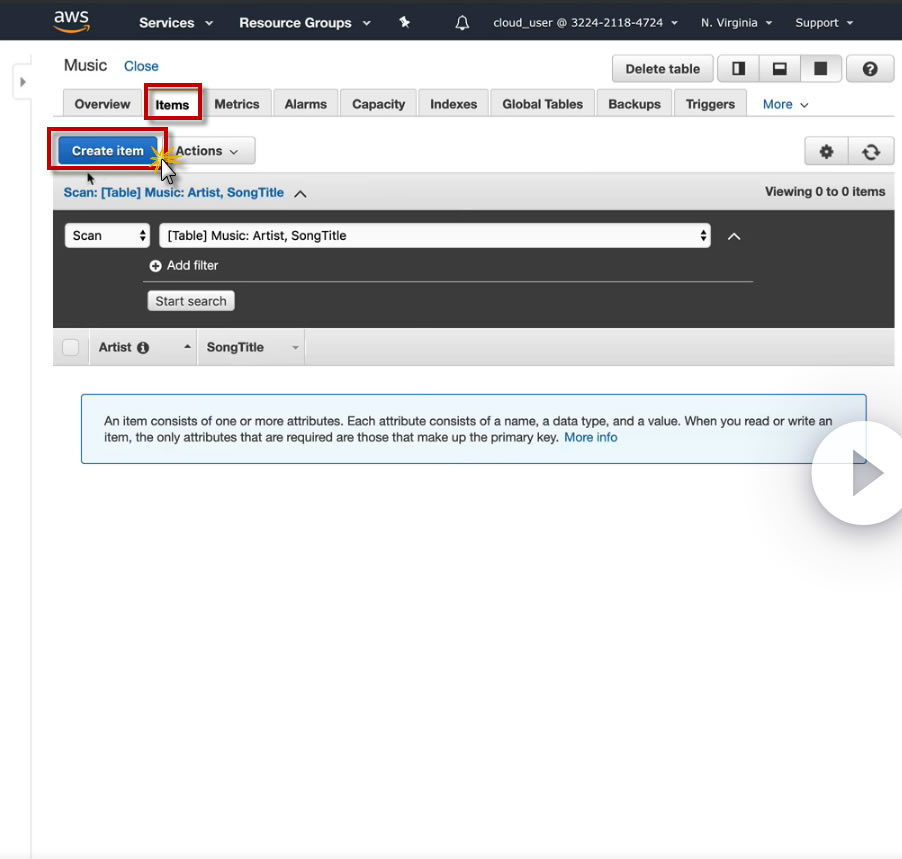Click the Viewing 0 to 0 items text
Viewport: 902px width, 859px height.
825,192
